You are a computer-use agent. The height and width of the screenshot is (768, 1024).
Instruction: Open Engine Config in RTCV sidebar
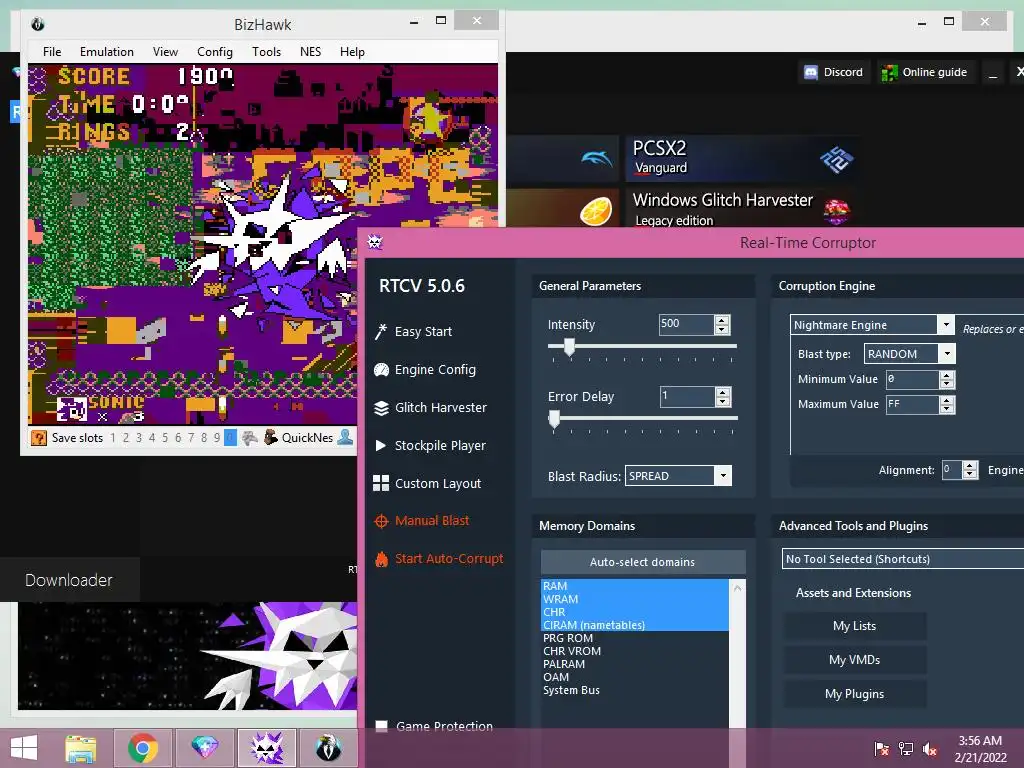[x=425, y=370]
